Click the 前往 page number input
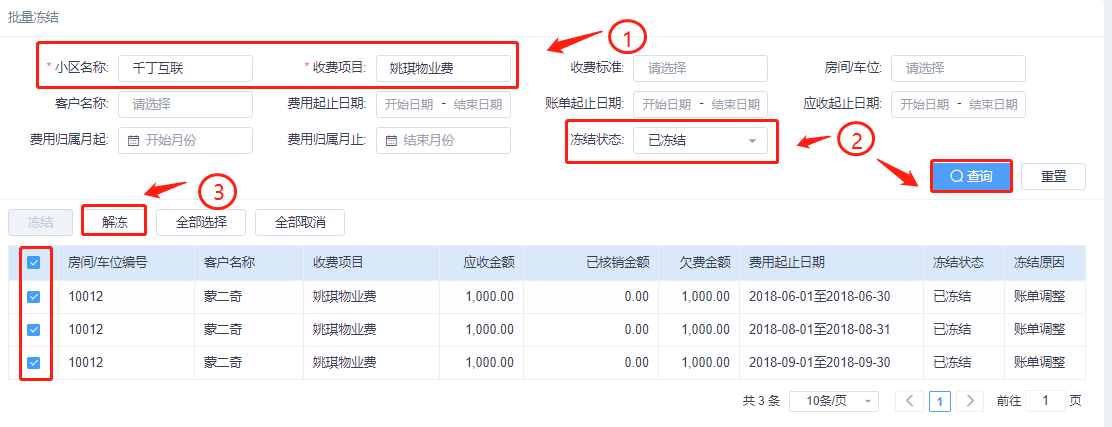The image size is (1112, 427). point(1045,401)
